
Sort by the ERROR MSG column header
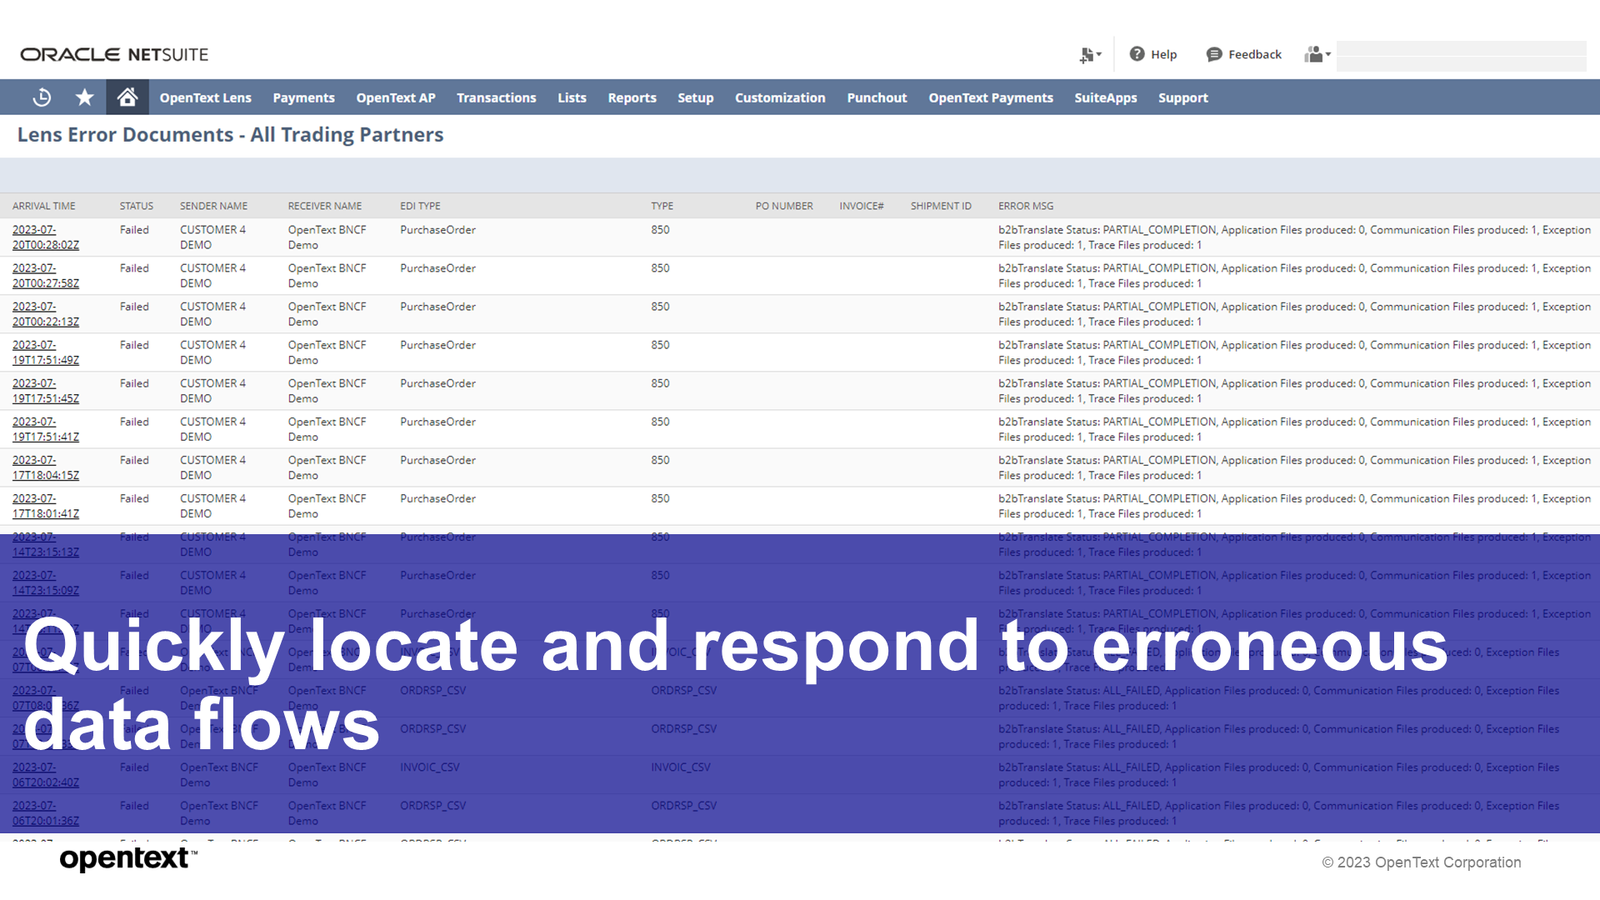point(1026,206)
